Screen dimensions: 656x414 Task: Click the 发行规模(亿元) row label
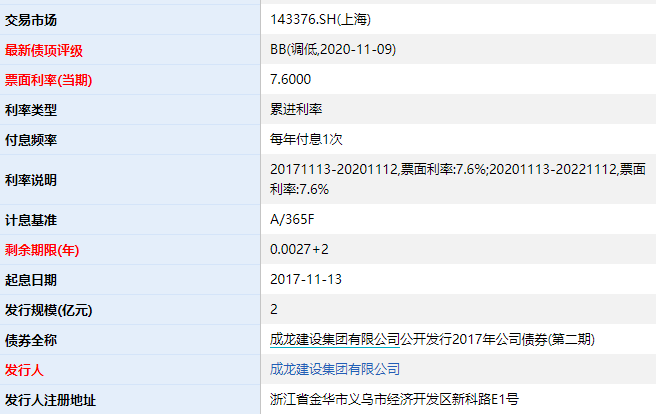pos(46,309)
